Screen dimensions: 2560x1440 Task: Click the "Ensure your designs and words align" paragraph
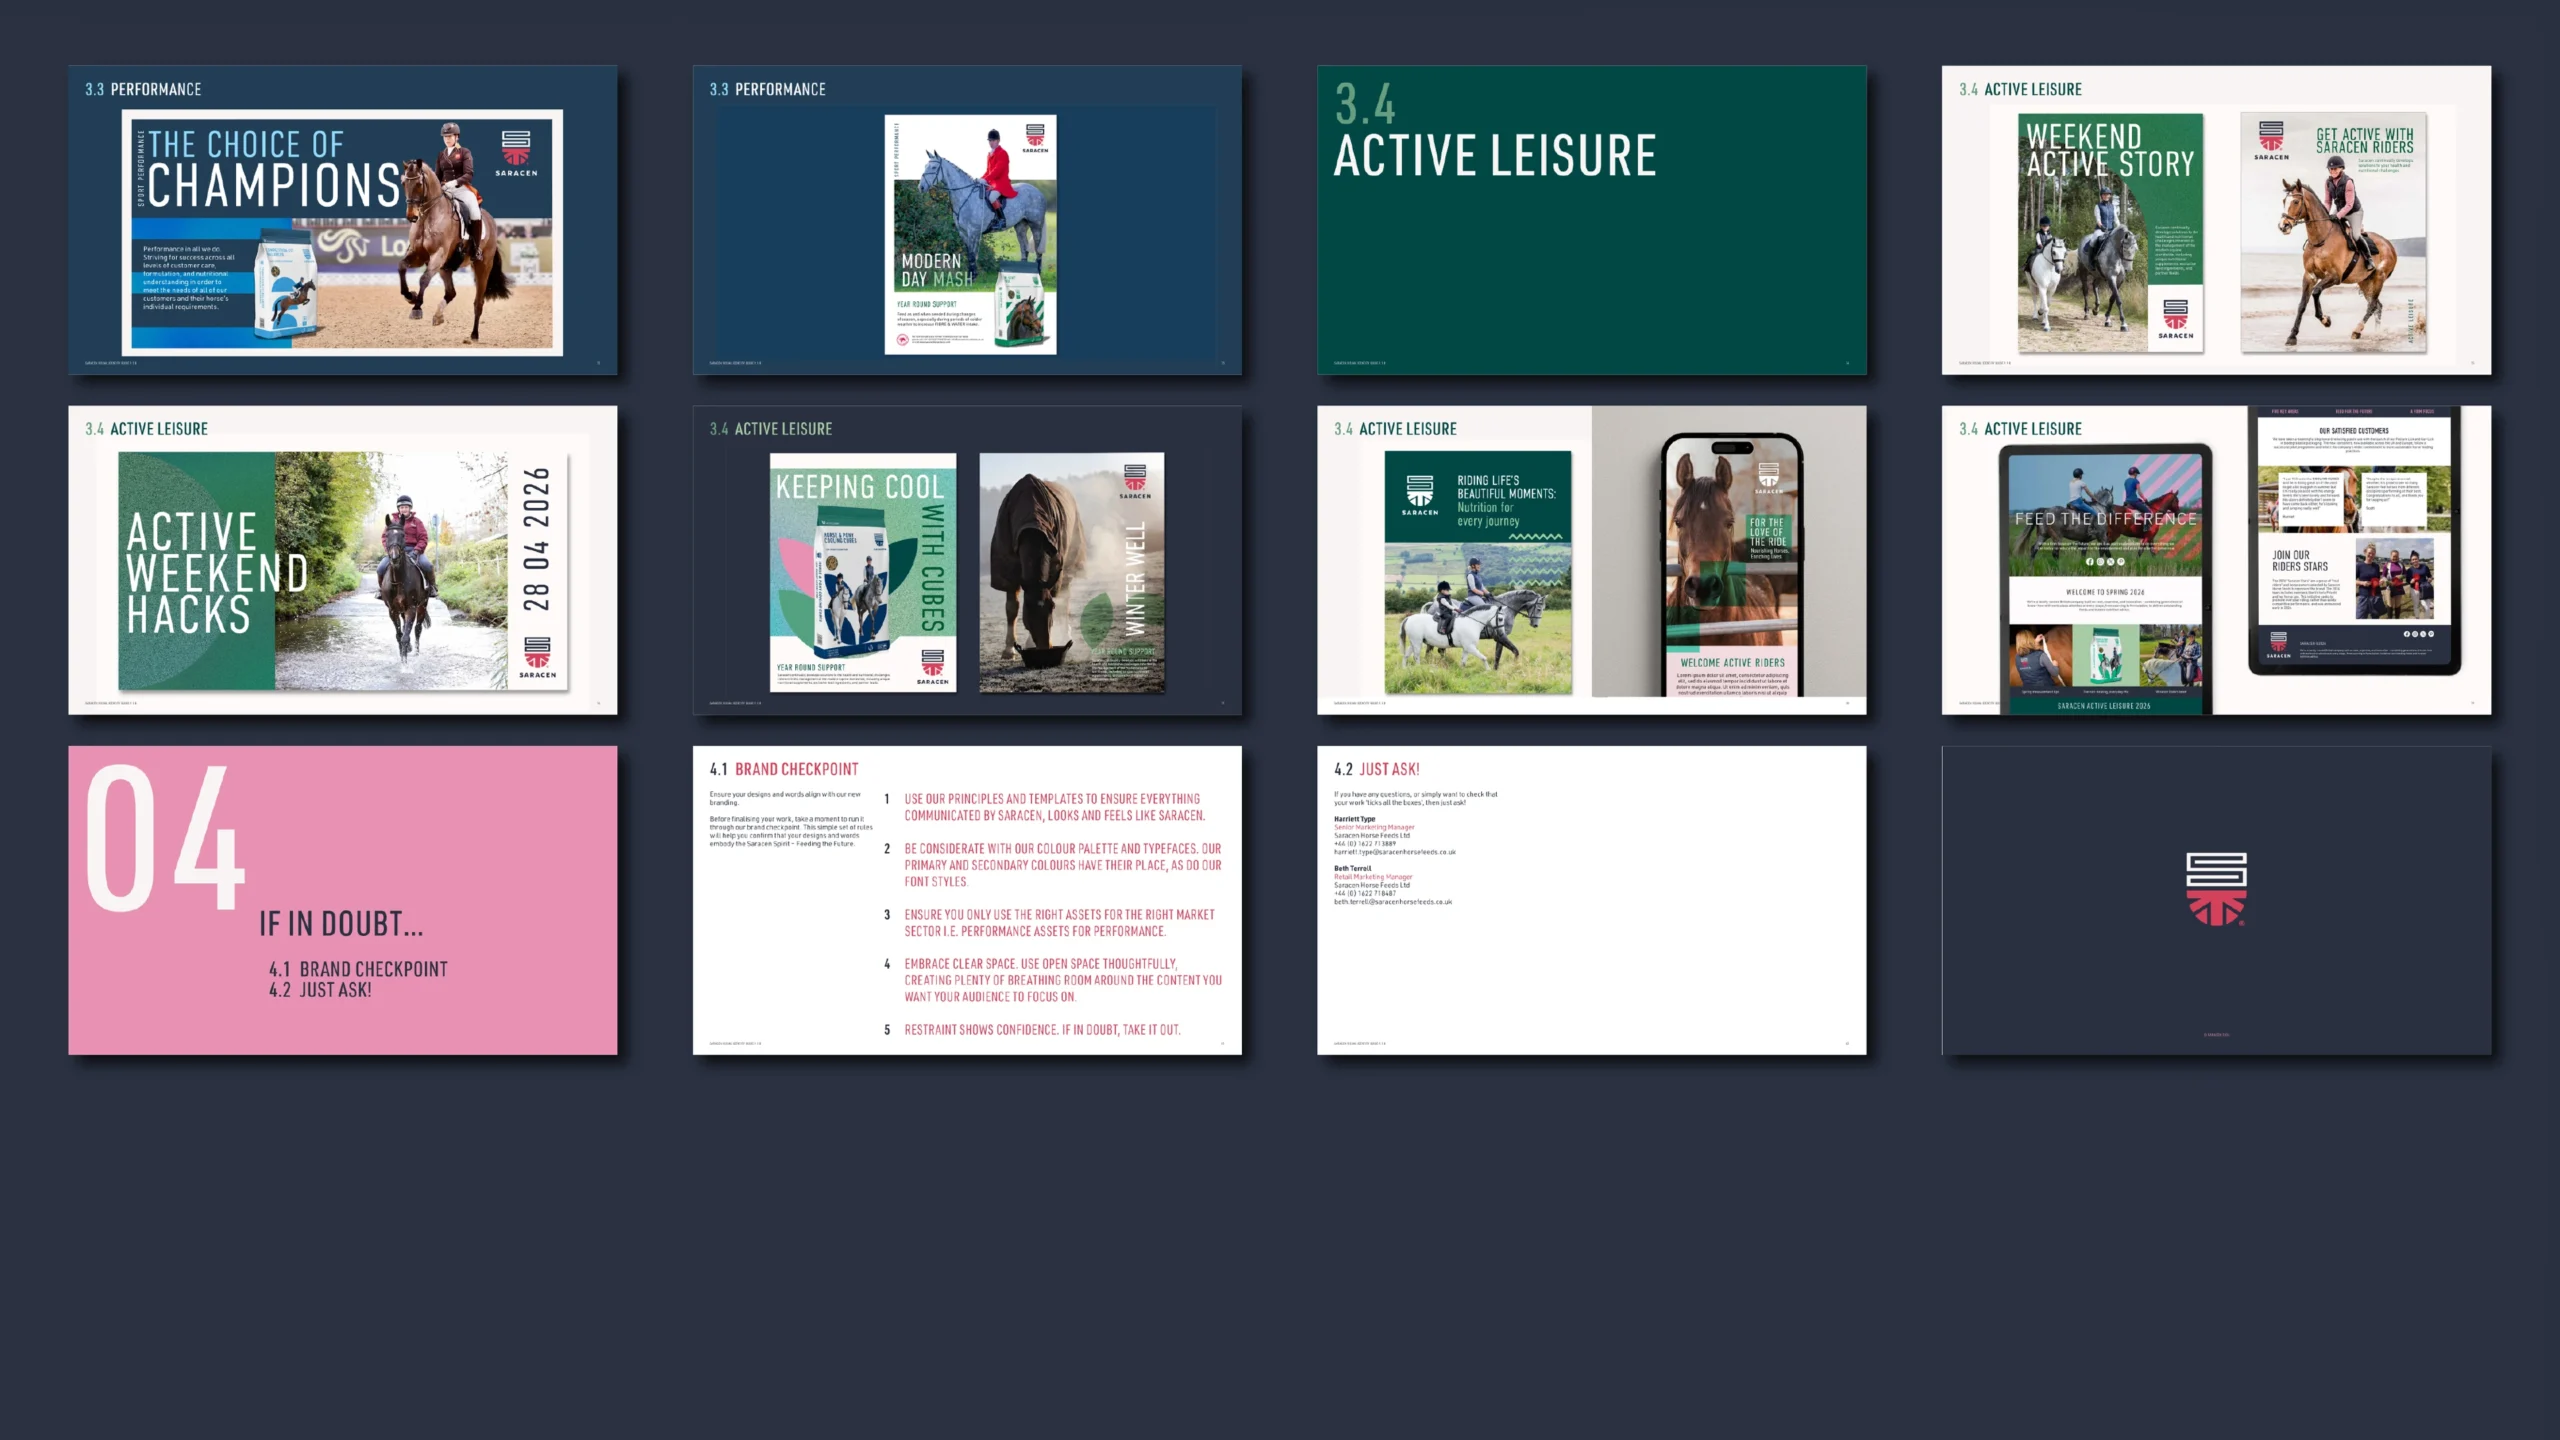coord(785,798)
